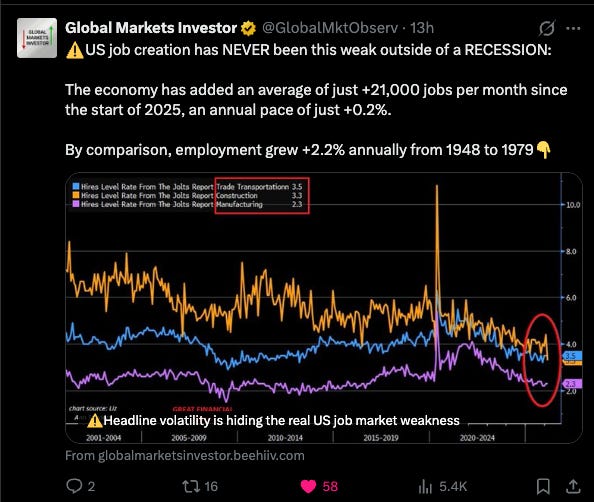Open Global Markets Investor profile avatar
This screenshot has width=594, height=502.
pos(37,38)
